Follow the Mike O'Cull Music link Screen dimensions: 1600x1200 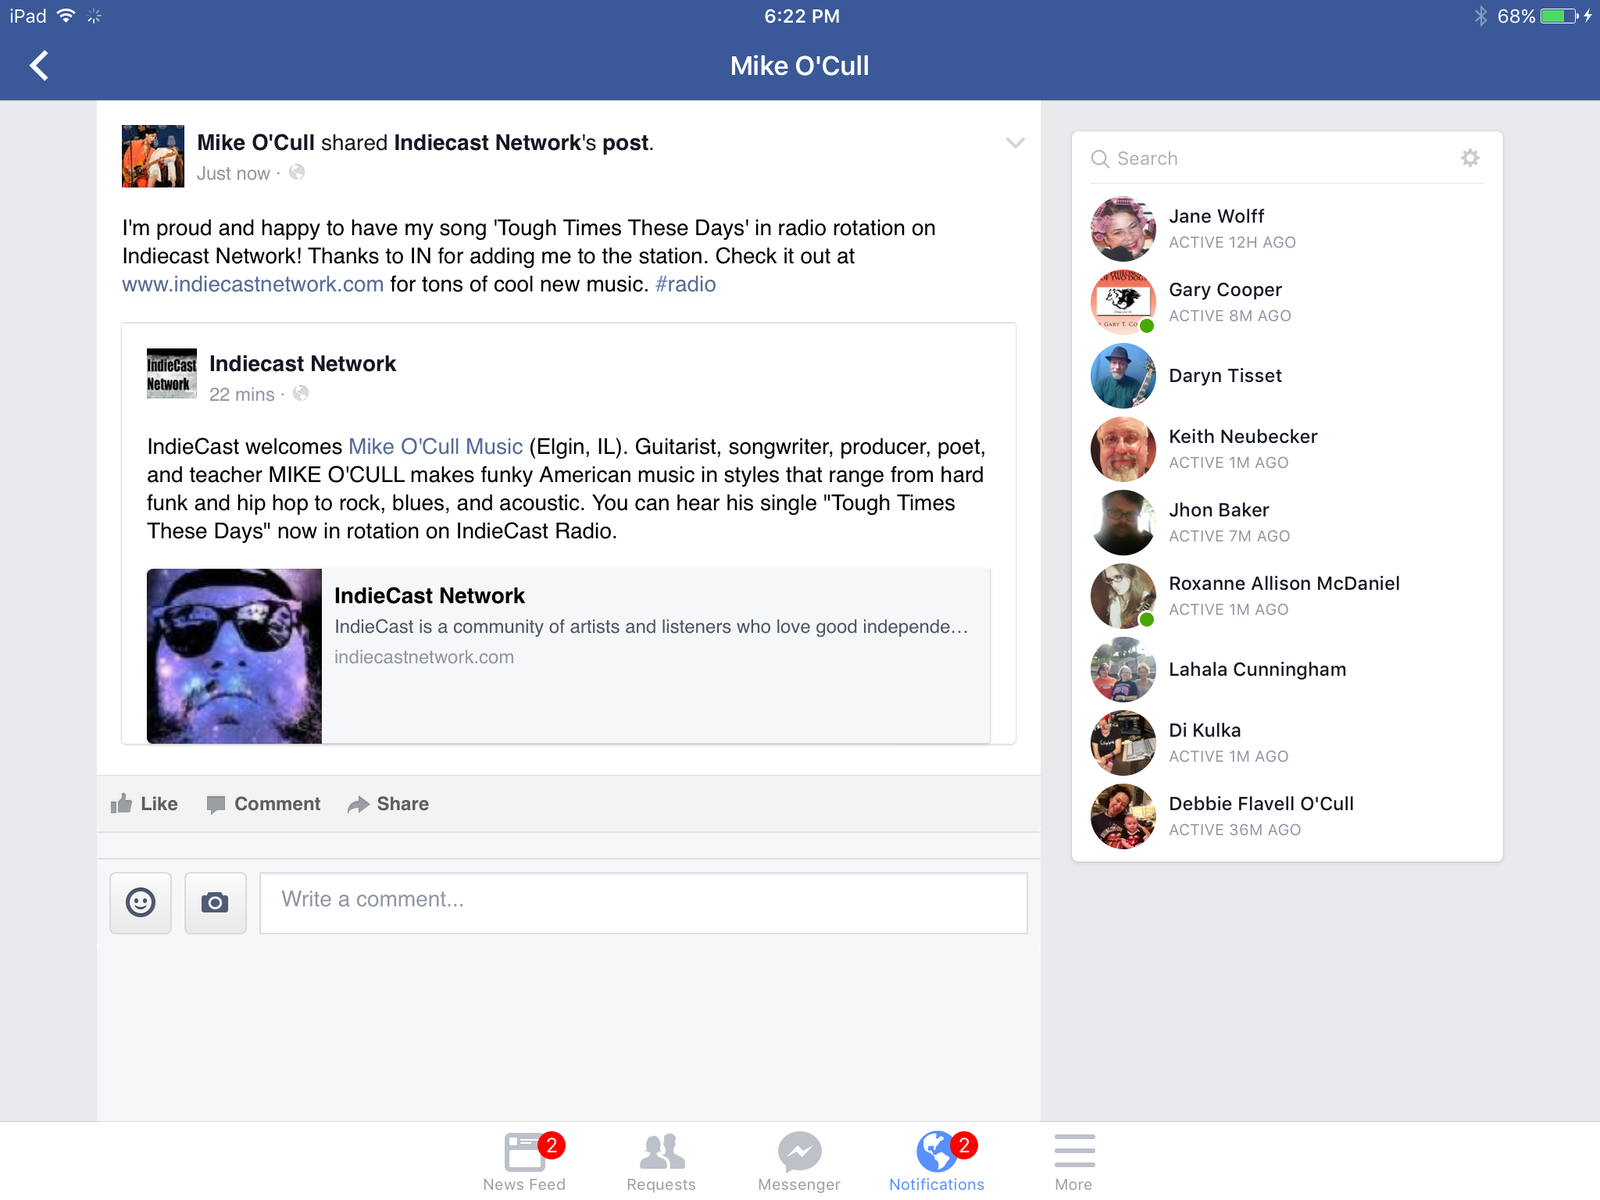click(436, 447)
